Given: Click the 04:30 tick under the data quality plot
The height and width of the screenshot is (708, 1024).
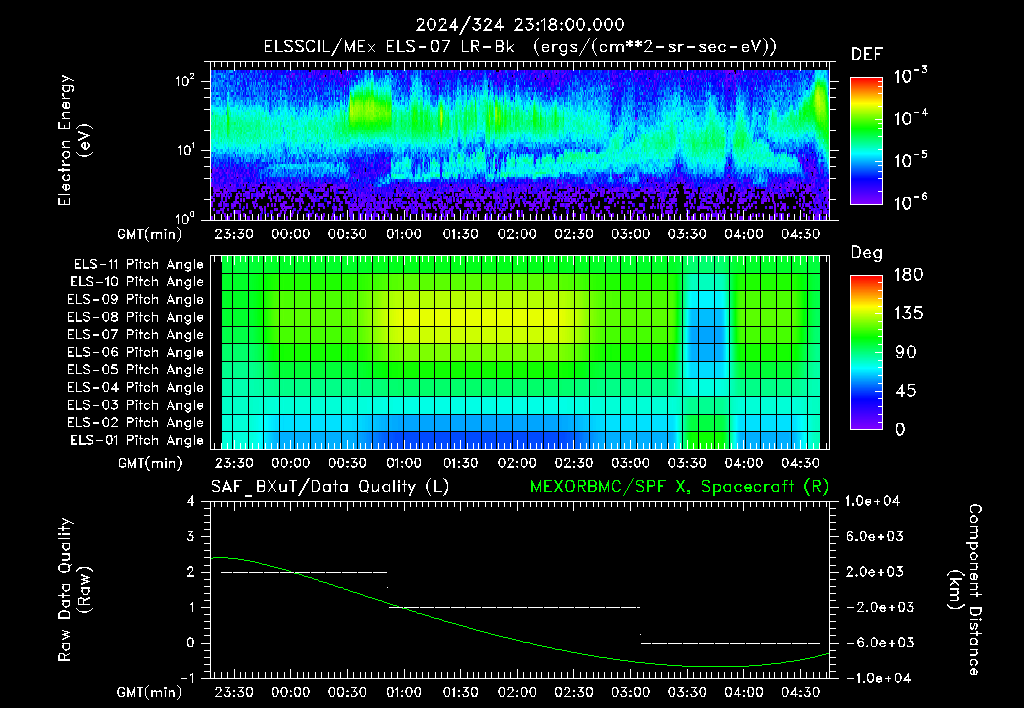Looking at the screenshot, I should pos(800,692).
